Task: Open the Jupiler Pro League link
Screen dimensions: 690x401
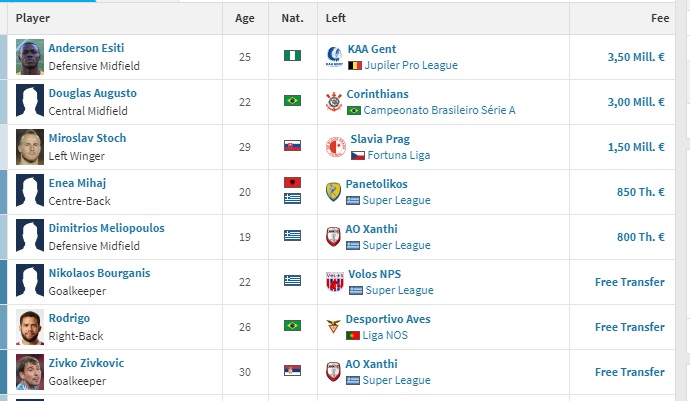Action: coord(411,65)
